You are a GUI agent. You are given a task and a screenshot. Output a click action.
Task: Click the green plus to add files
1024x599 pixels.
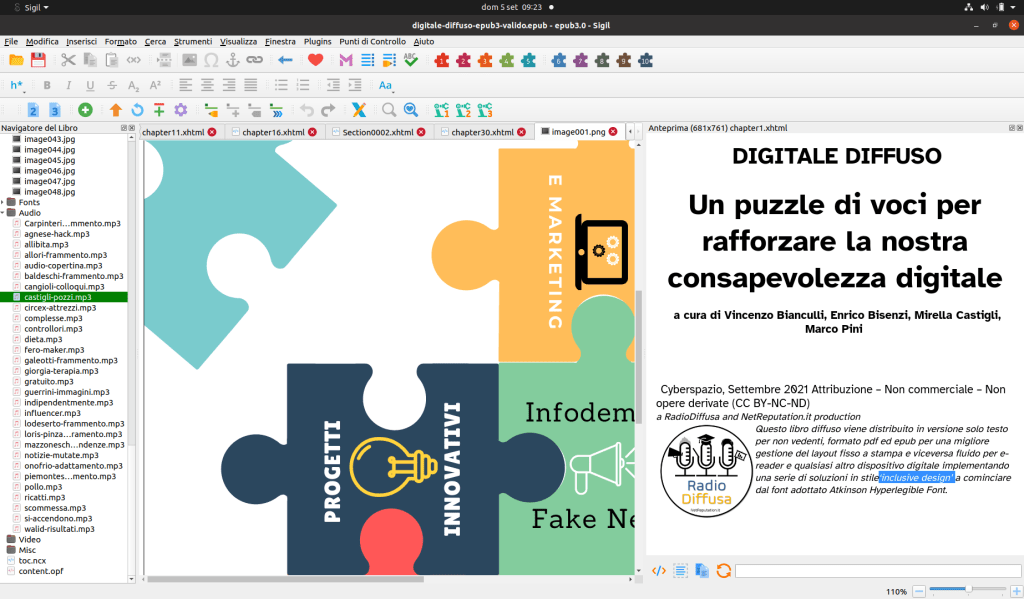[86, 109]
